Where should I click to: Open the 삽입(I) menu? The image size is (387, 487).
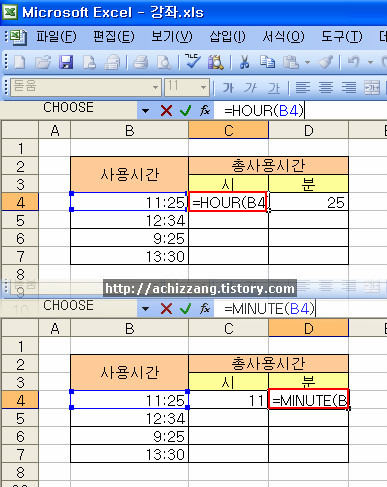pyautogui.click(x=227, y=37)
